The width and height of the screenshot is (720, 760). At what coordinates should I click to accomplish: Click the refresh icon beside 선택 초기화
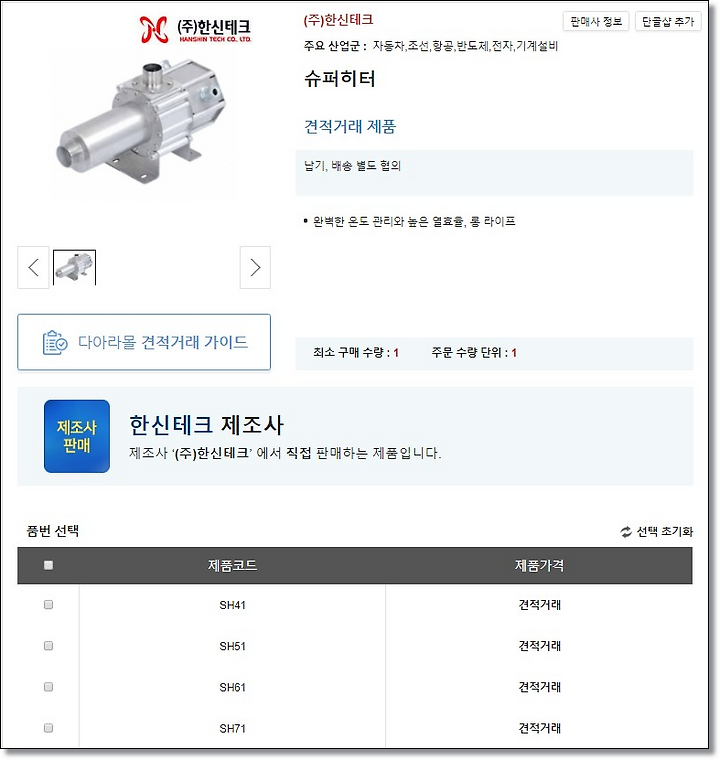(x=626, y=532)
